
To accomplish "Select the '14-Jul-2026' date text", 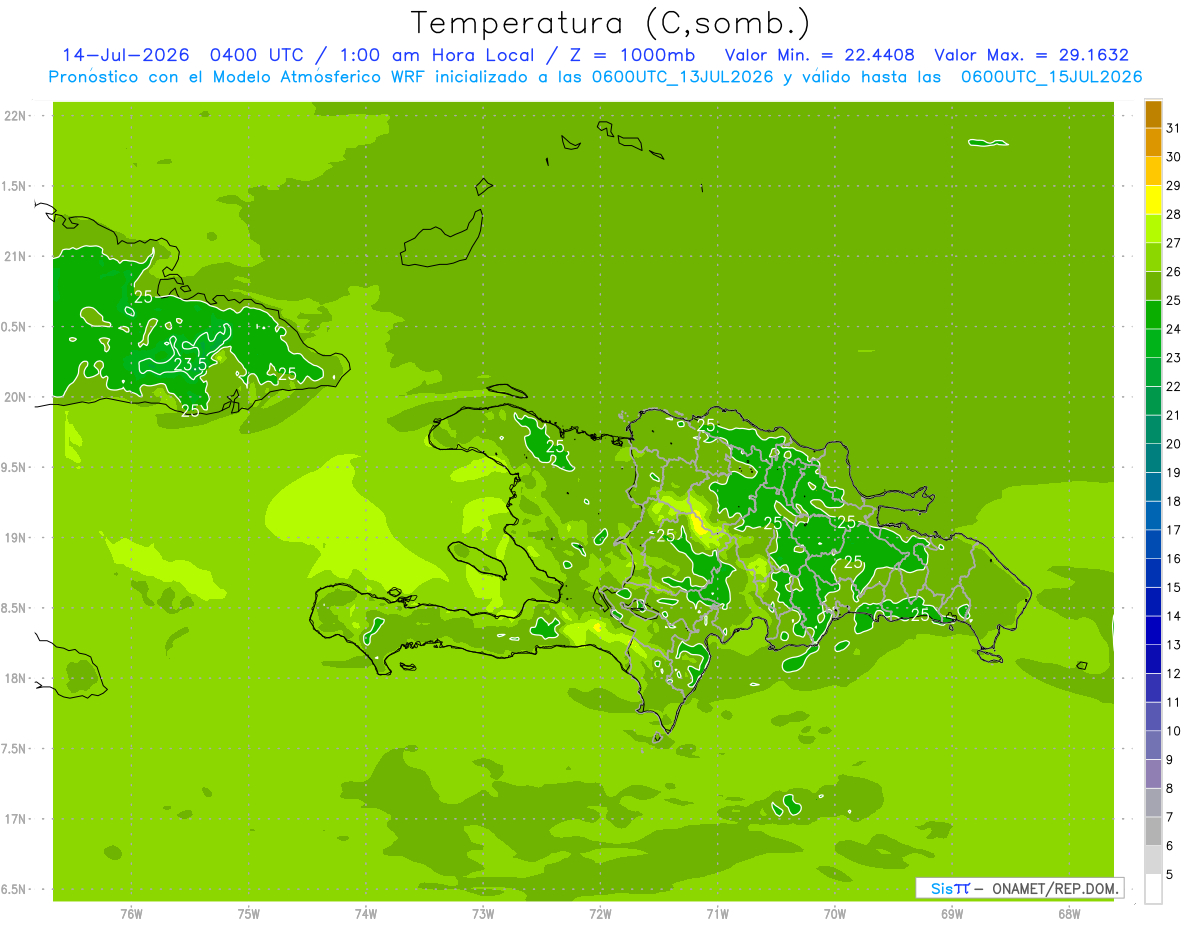I will coord(124,55).
